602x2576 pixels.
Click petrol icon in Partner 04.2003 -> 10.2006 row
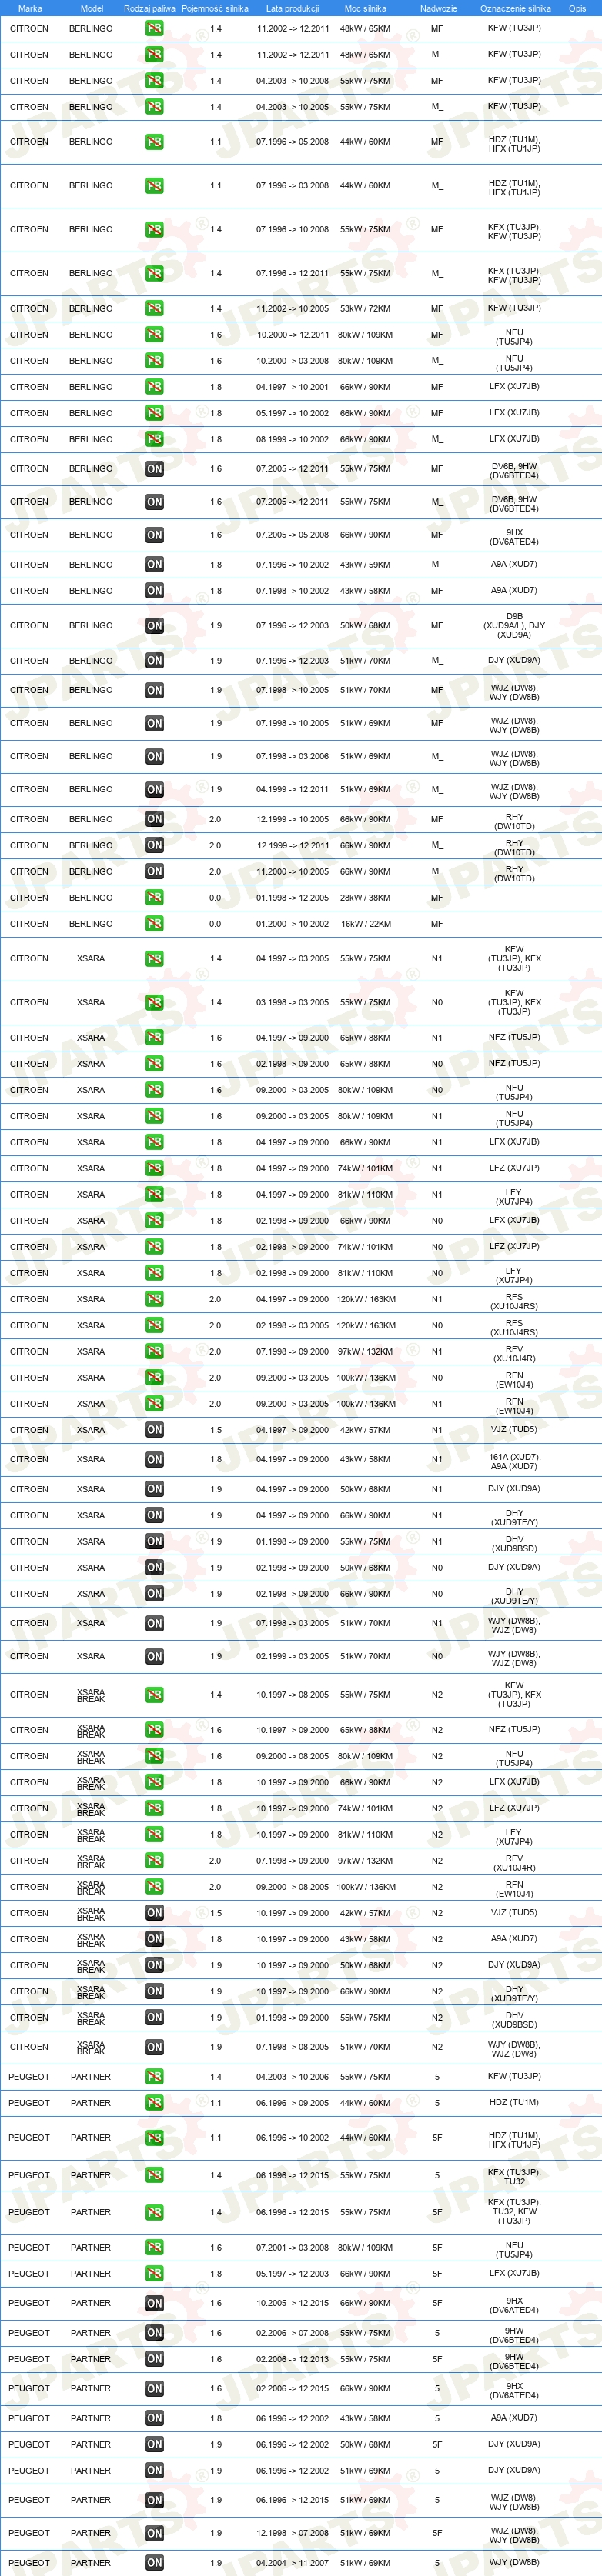154,2077
